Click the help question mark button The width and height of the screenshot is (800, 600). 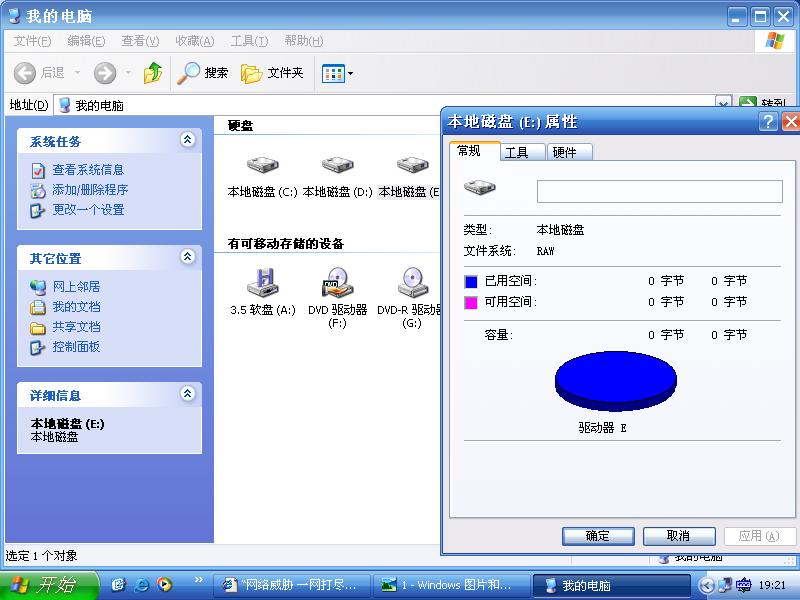pos(768,122)
